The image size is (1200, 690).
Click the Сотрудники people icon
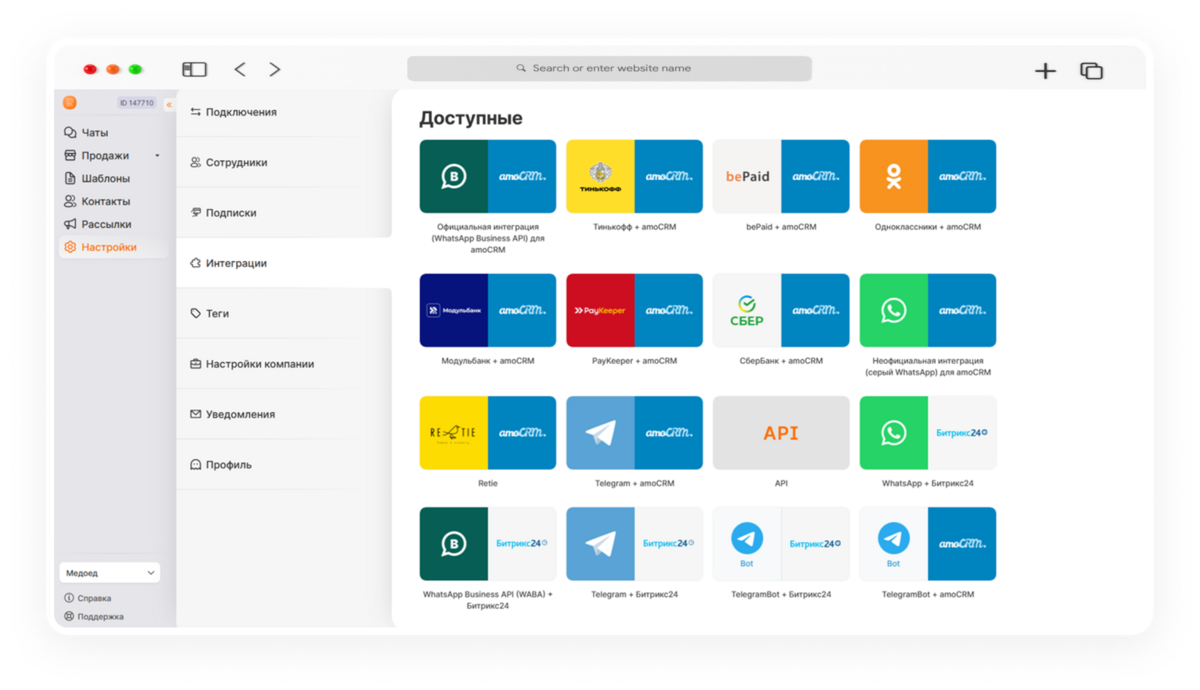point(196,162)
